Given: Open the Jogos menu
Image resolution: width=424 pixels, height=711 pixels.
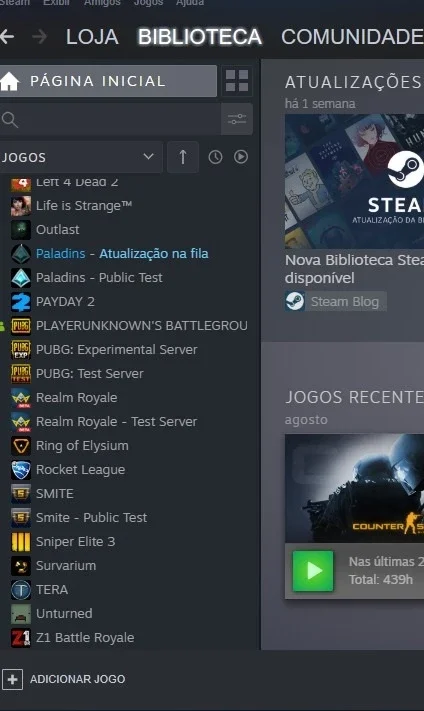Looking at the screenshot, I should (148, 3).
